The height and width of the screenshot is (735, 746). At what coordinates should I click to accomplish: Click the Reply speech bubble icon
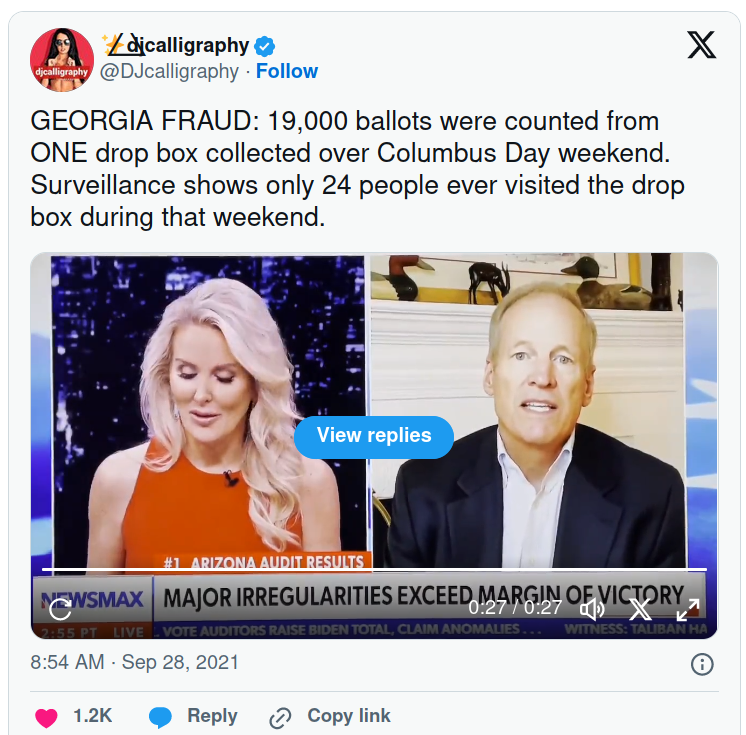[x=160, y=717]
